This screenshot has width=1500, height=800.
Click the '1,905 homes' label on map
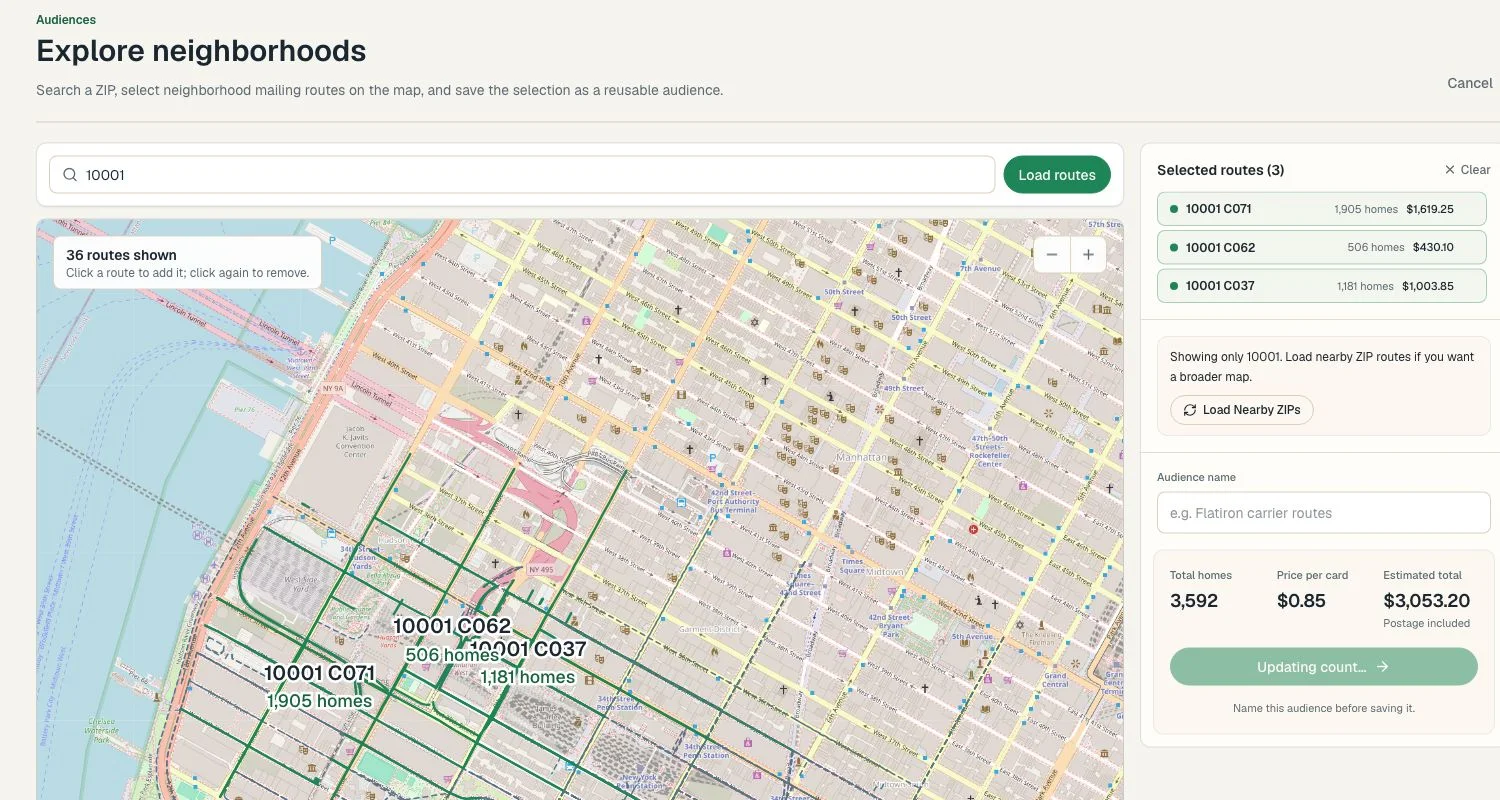[319, 701]
